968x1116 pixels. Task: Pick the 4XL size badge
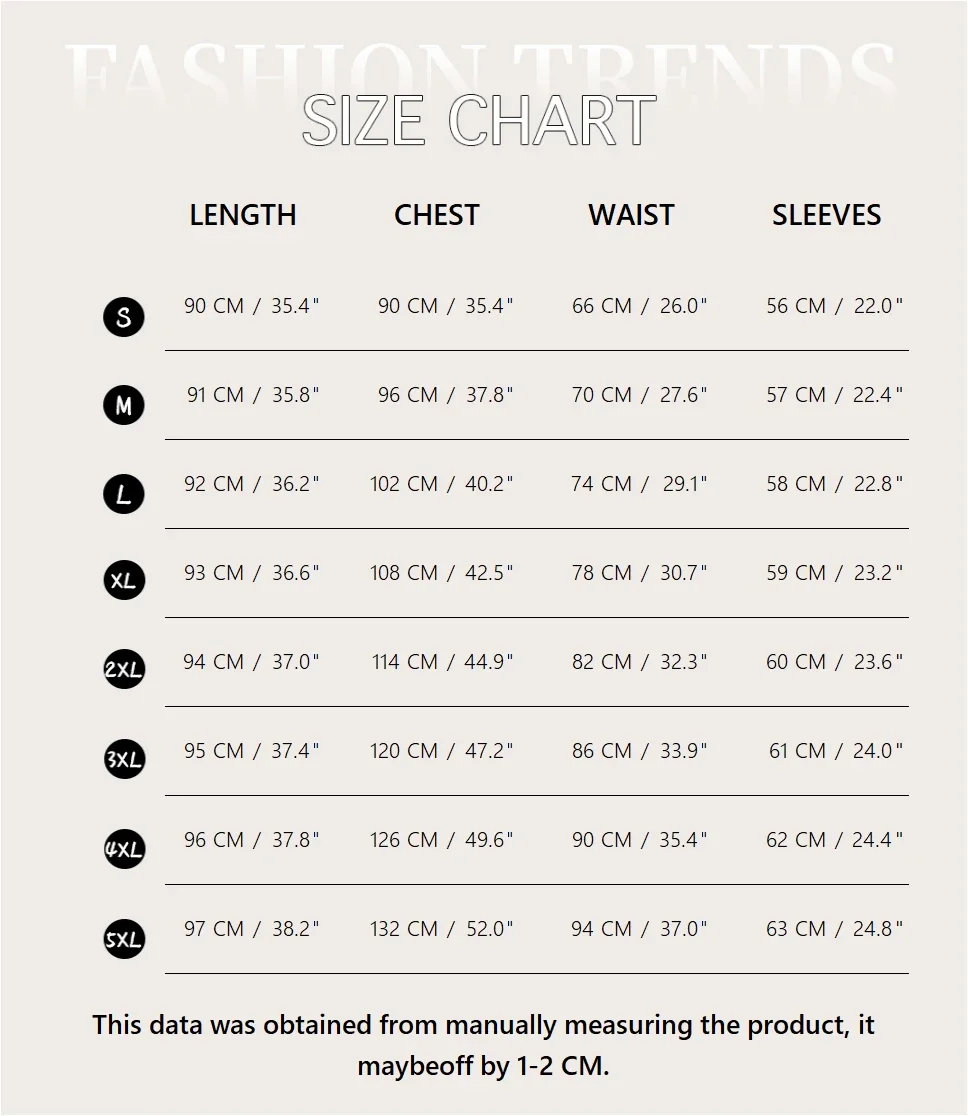(x=124, y=849)
